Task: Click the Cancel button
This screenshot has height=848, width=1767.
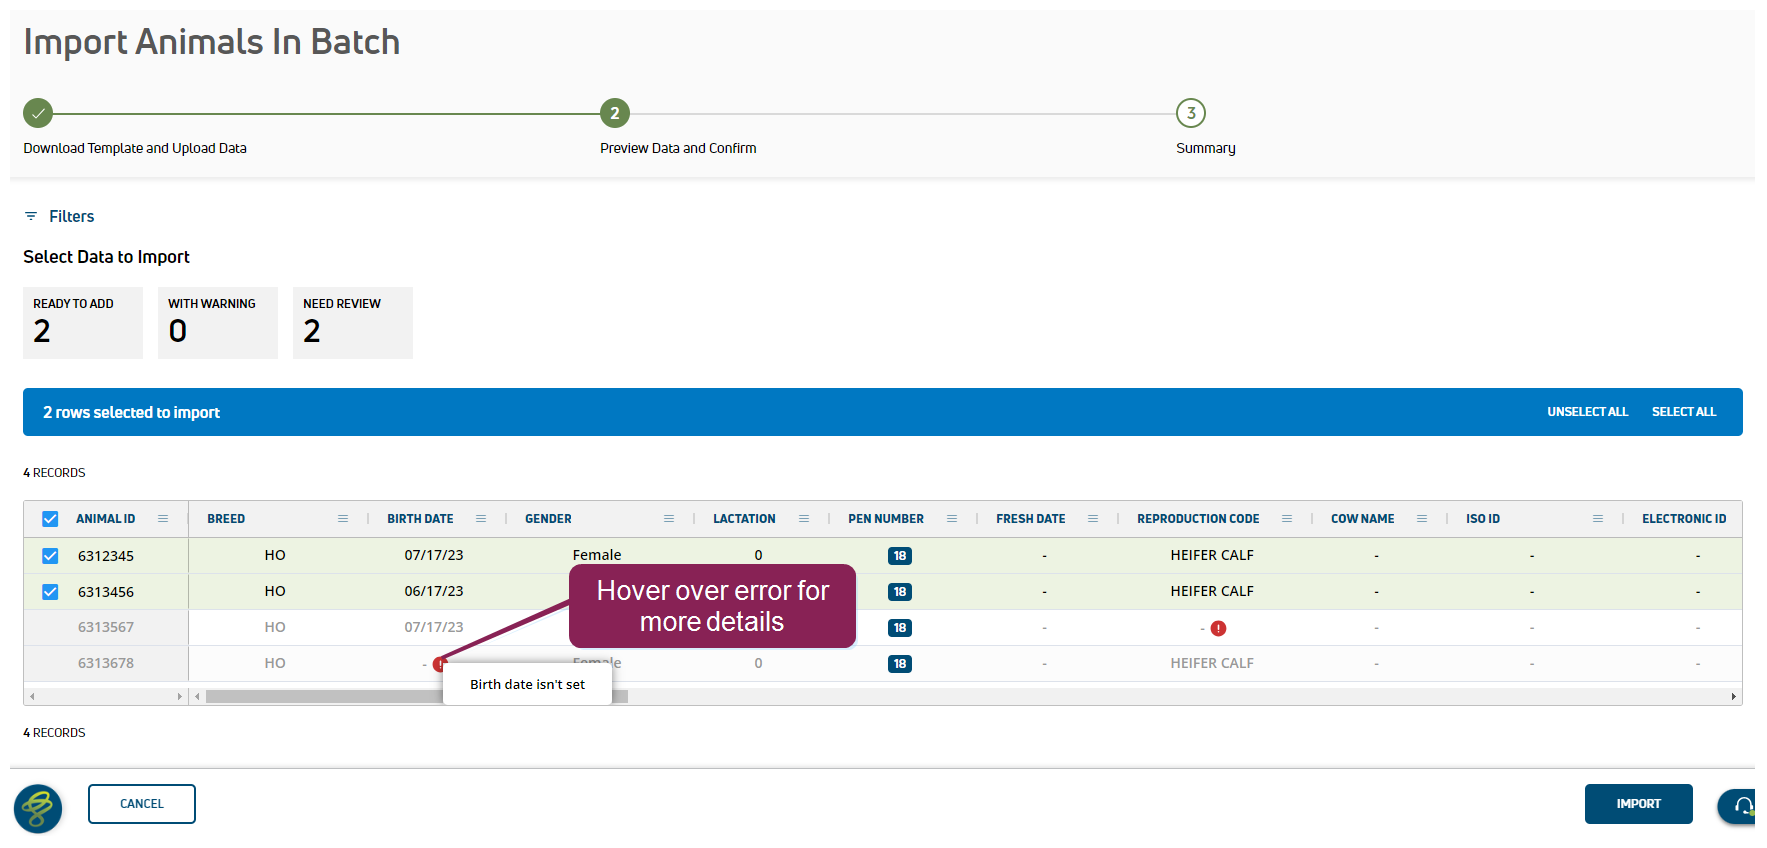Action: click(x=142, y=804)
